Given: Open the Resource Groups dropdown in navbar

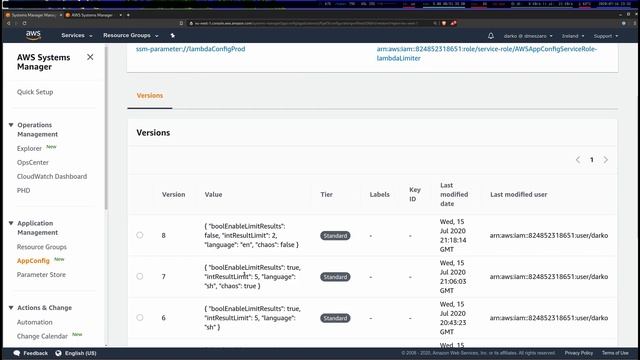Looking at the screenshot, I should pos(131,36).
